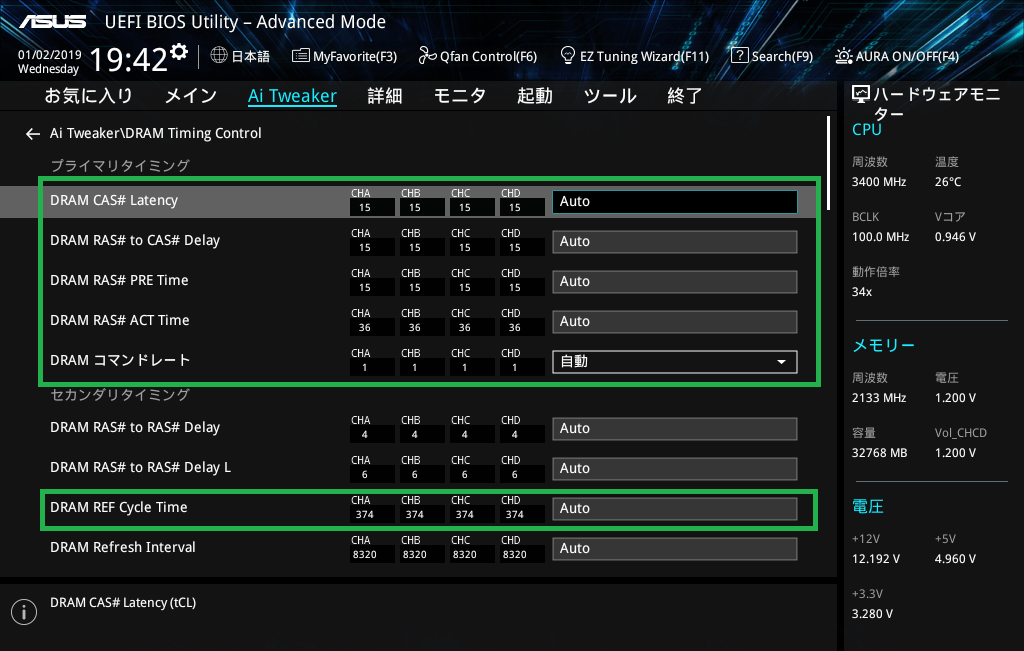Click memory capacity value 32768 MB
Image resolution: width=1024 pixels, height=651 pixels.
click(880, 453)
